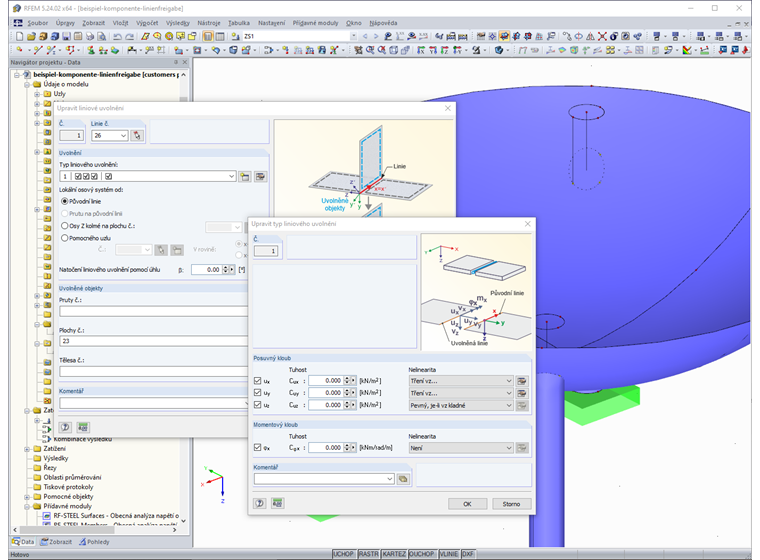This screenshot has height=560, width=760.
Task: Click Plochy č. input field with 23
Action: click(153, 341)
